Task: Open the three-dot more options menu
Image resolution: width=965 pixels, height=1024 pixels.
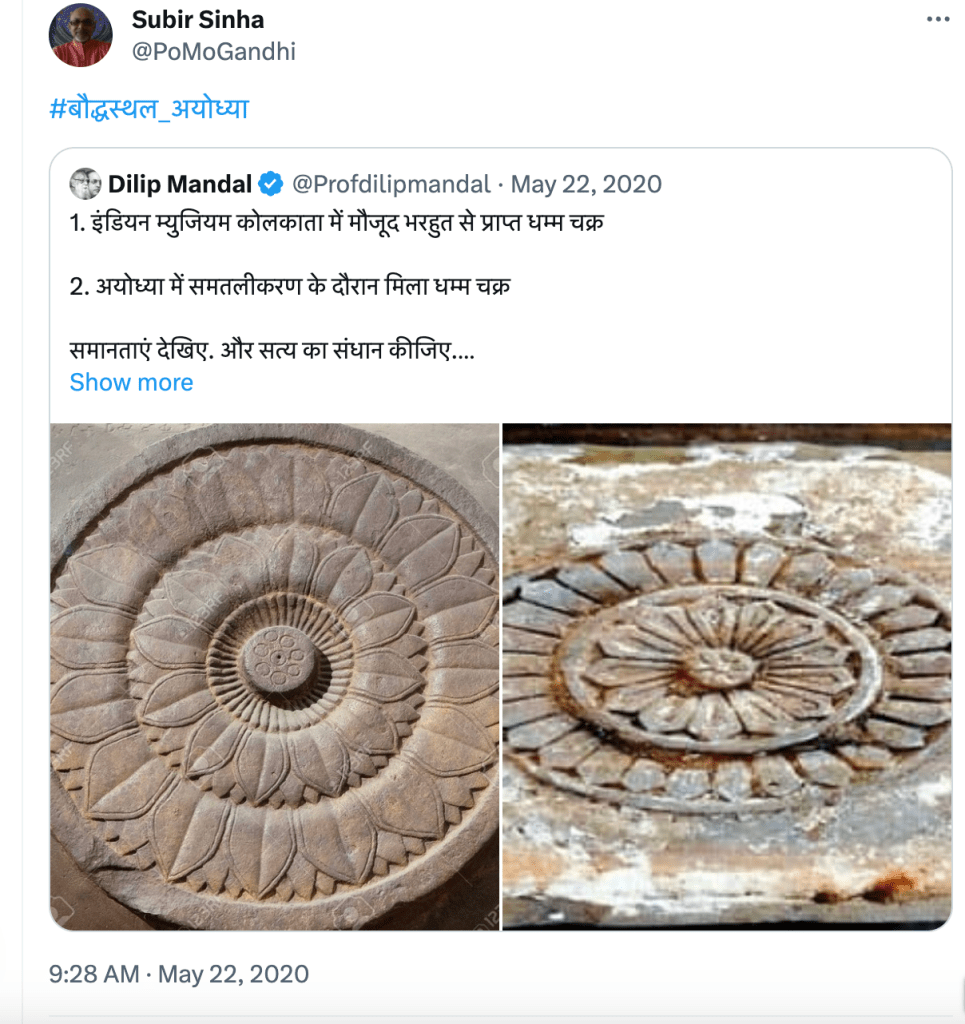Action: pyautogui.click(x=936, y=19)
